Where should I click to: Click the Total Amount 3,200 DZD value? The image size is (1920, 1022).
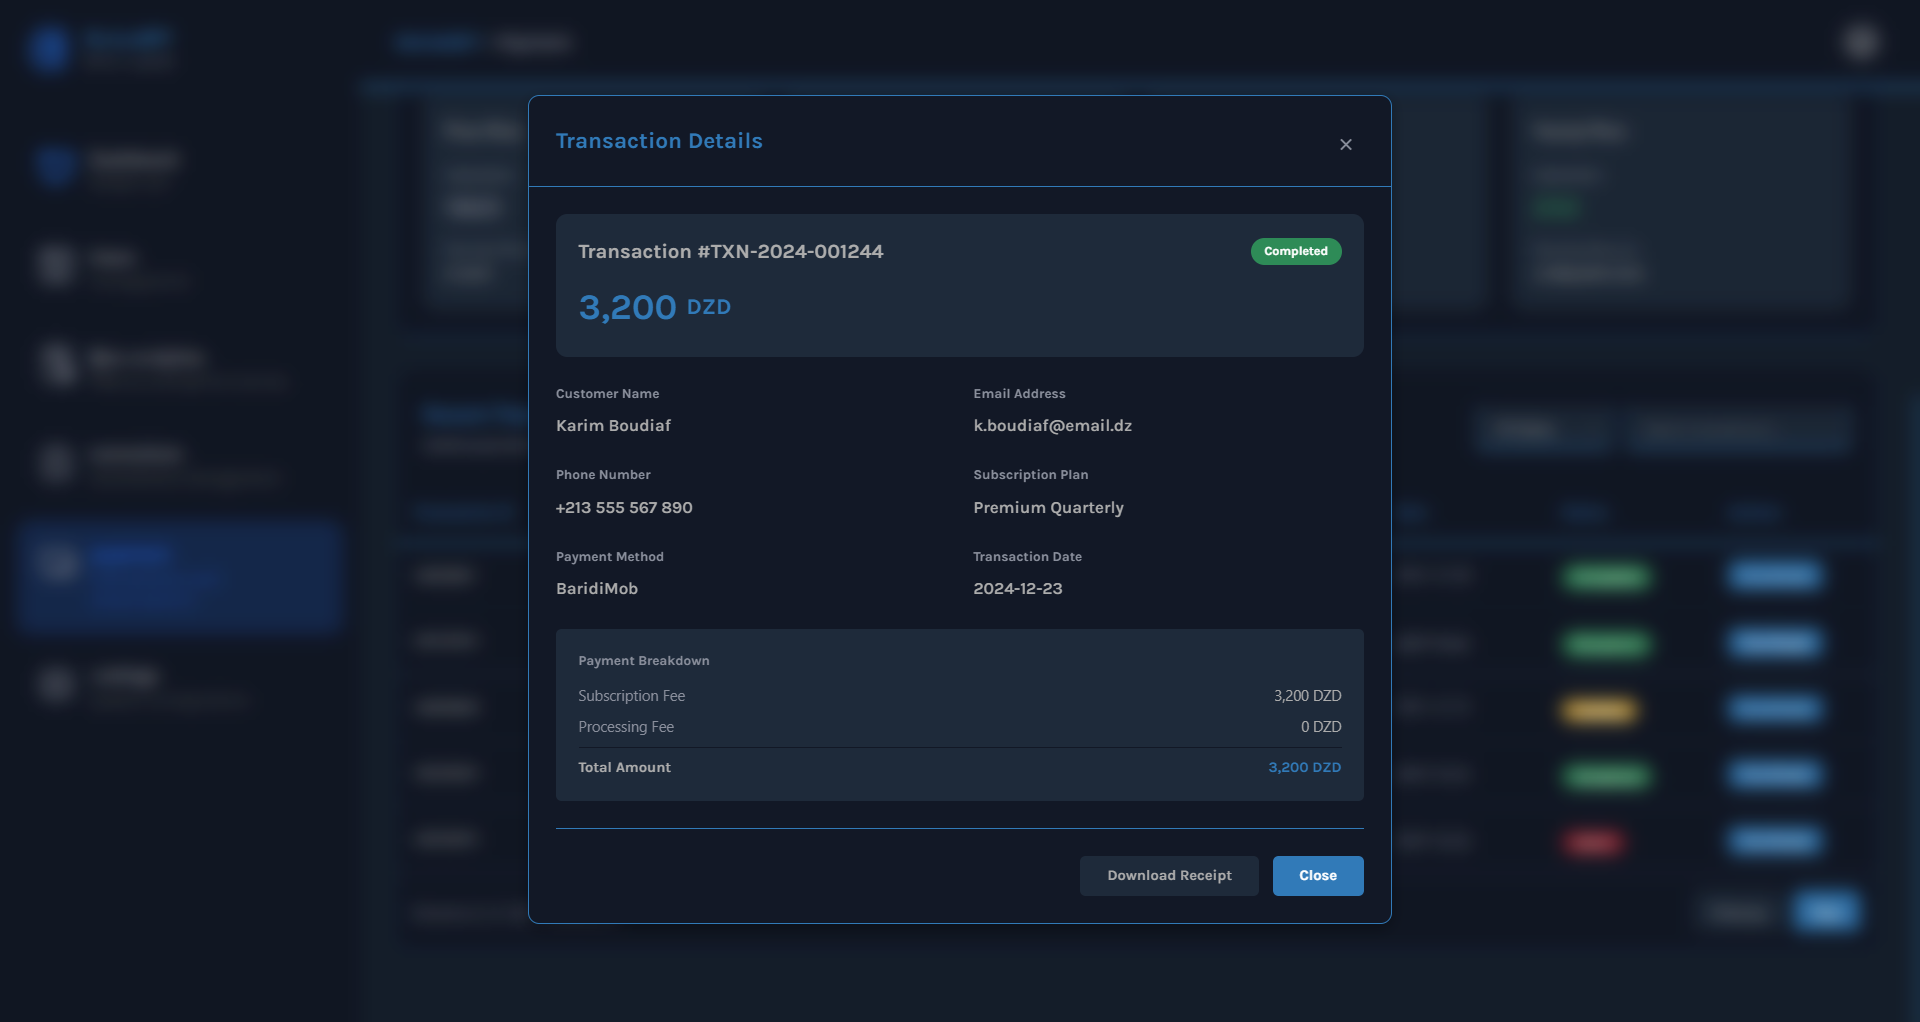[1305, 768]
